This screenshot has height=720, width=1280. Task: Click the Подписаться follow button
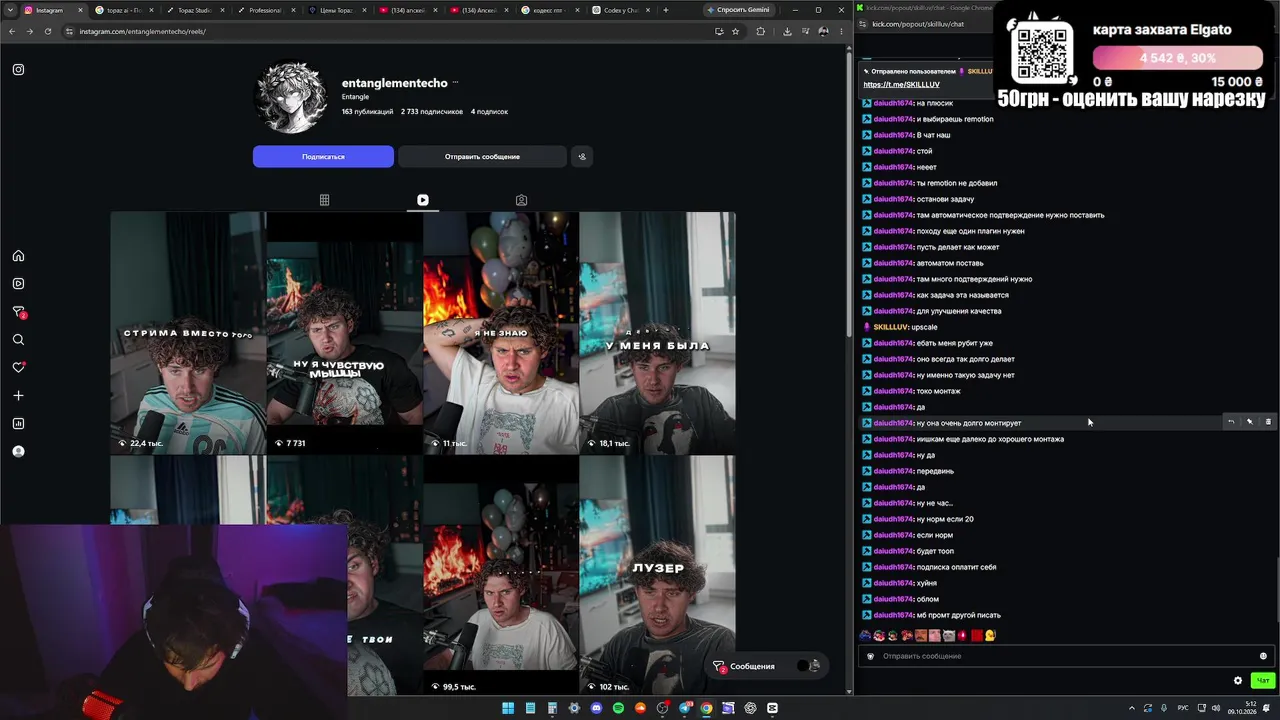323,156
